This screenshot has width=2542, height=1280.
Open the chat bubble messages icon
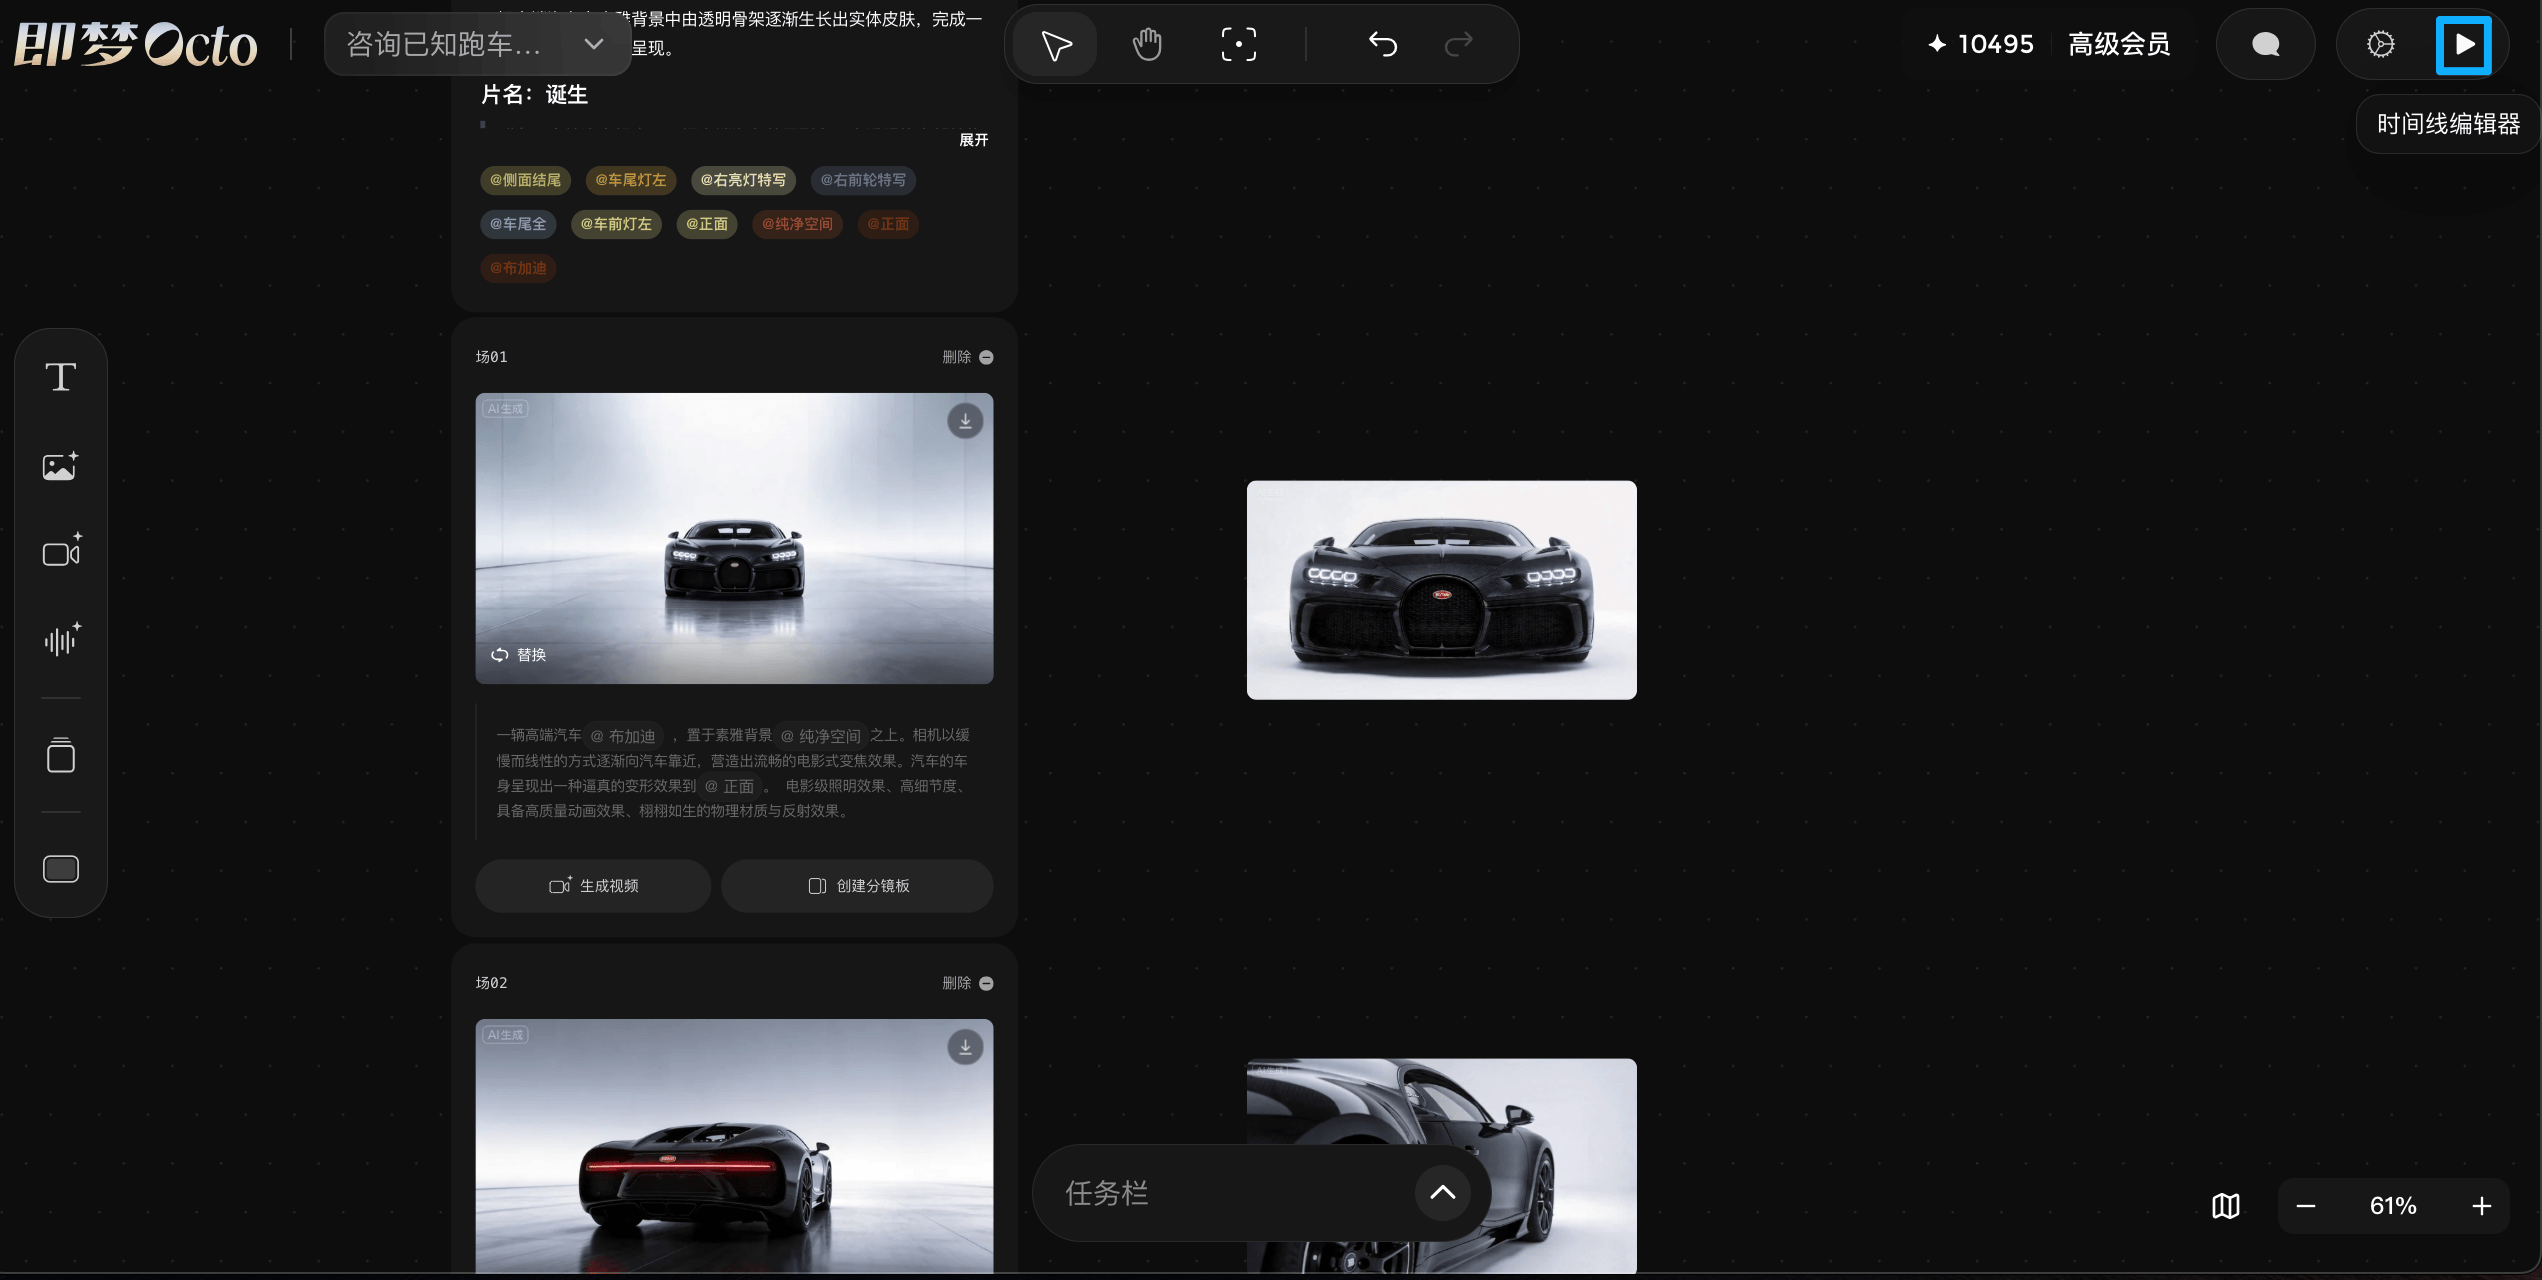pyautogui.click(x=2265, y=44)
